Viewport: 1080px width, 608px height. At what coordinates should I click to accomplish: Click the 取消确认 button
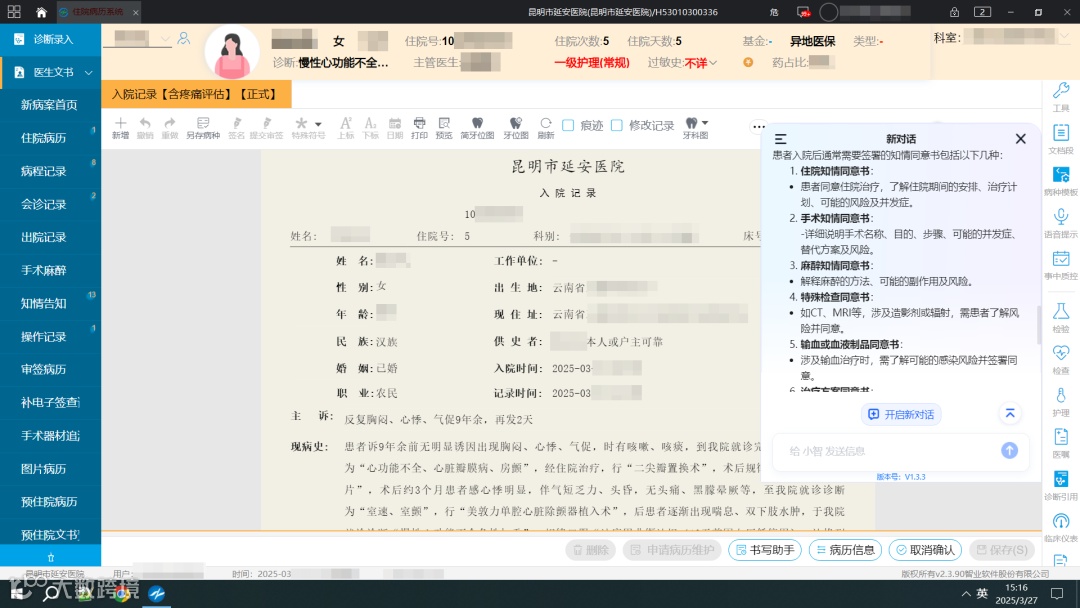click(925, 549)
